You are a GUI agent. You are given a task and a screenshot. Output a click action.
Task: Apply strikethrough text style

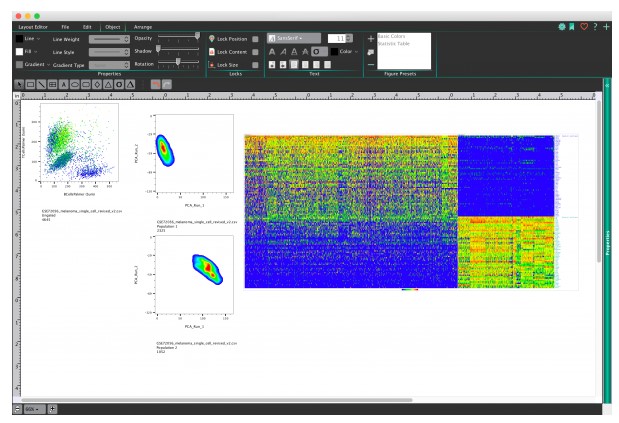point(305,52)
